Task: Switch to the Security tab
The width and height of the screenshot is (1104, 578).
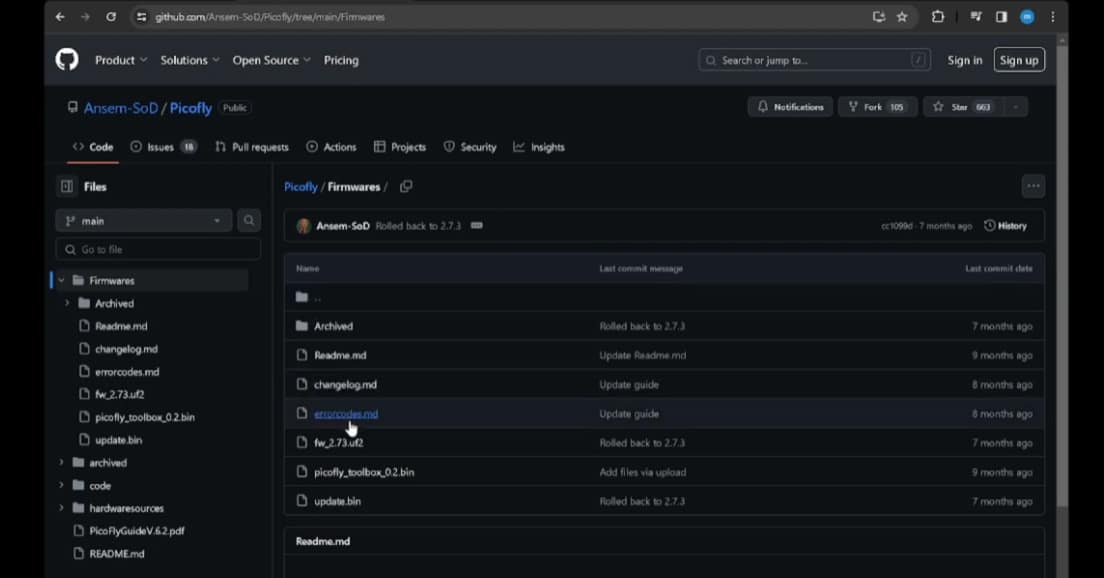Action: coord(470,147)
